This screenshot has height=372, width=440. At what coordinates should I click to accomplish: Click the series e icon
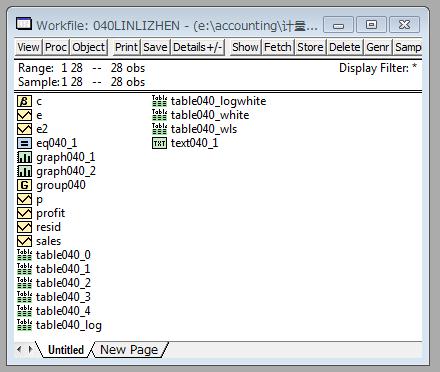click(24, 115)
